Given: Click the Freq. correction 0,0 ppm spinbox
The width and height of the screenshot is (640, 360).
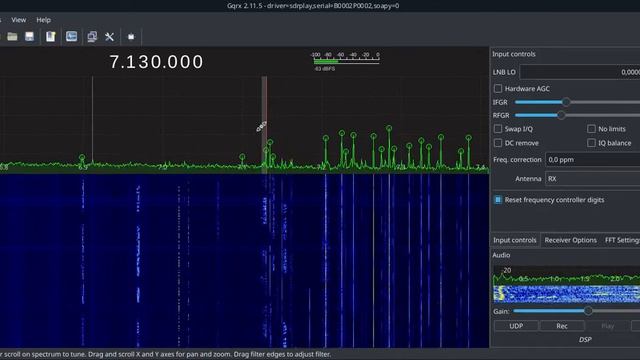Looking at the screenshot, I should pyautogui.click(x=592, y=160).
